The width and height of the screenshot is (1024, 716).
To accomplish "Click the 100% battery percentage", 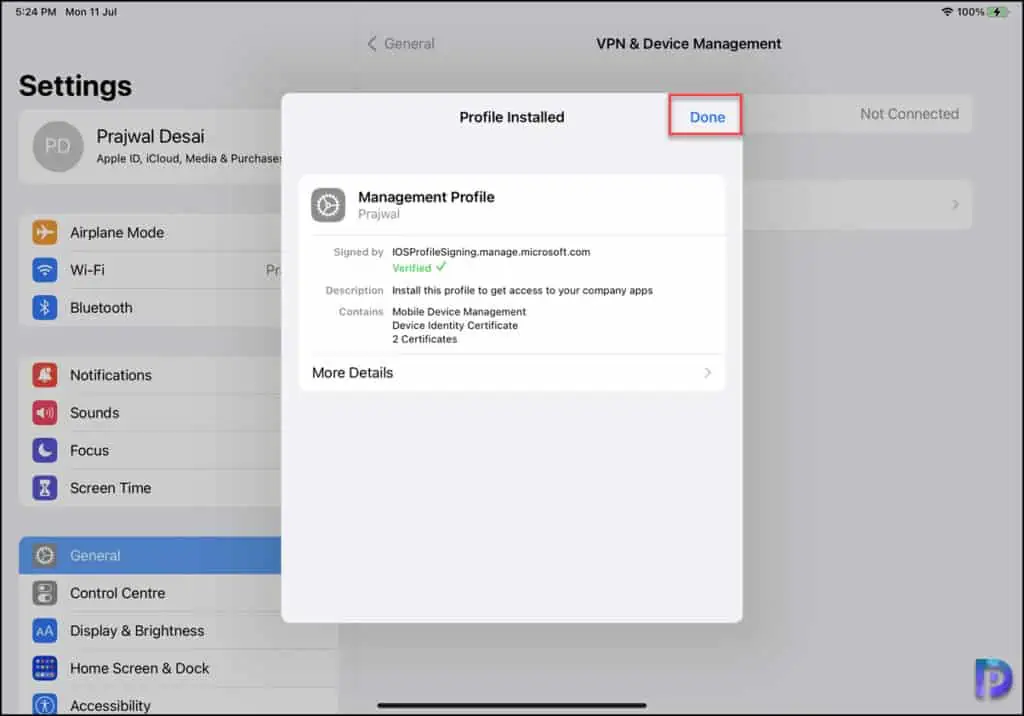I will (x=970, y=12).
